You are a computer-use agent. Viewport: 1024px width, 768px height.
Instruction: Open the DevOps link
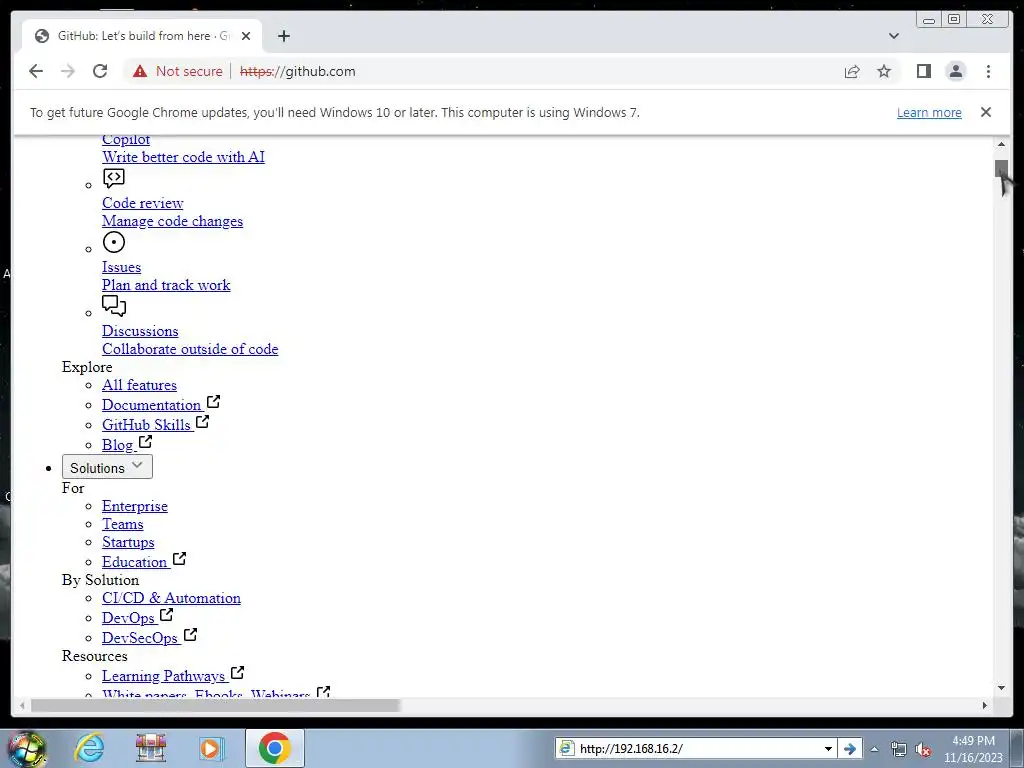(x=128, y=618)
